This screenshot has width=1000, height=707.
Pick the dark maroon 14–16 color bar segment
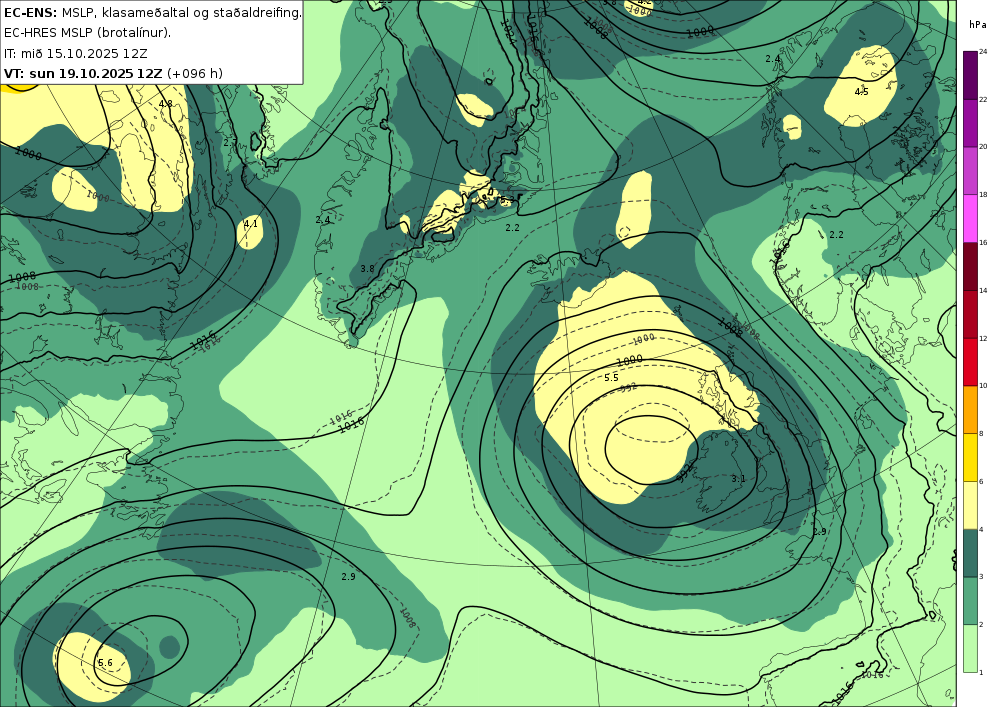click(x=971, y=266)
